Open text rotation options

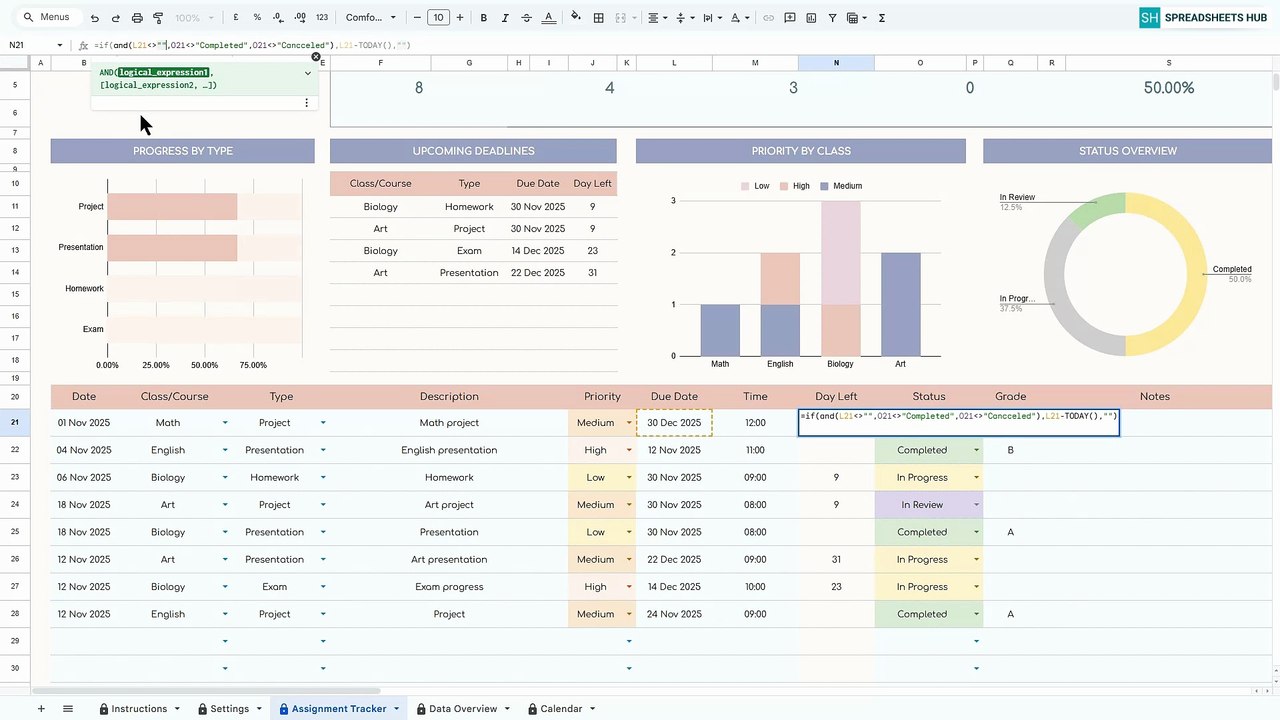[x=739, y=18]
